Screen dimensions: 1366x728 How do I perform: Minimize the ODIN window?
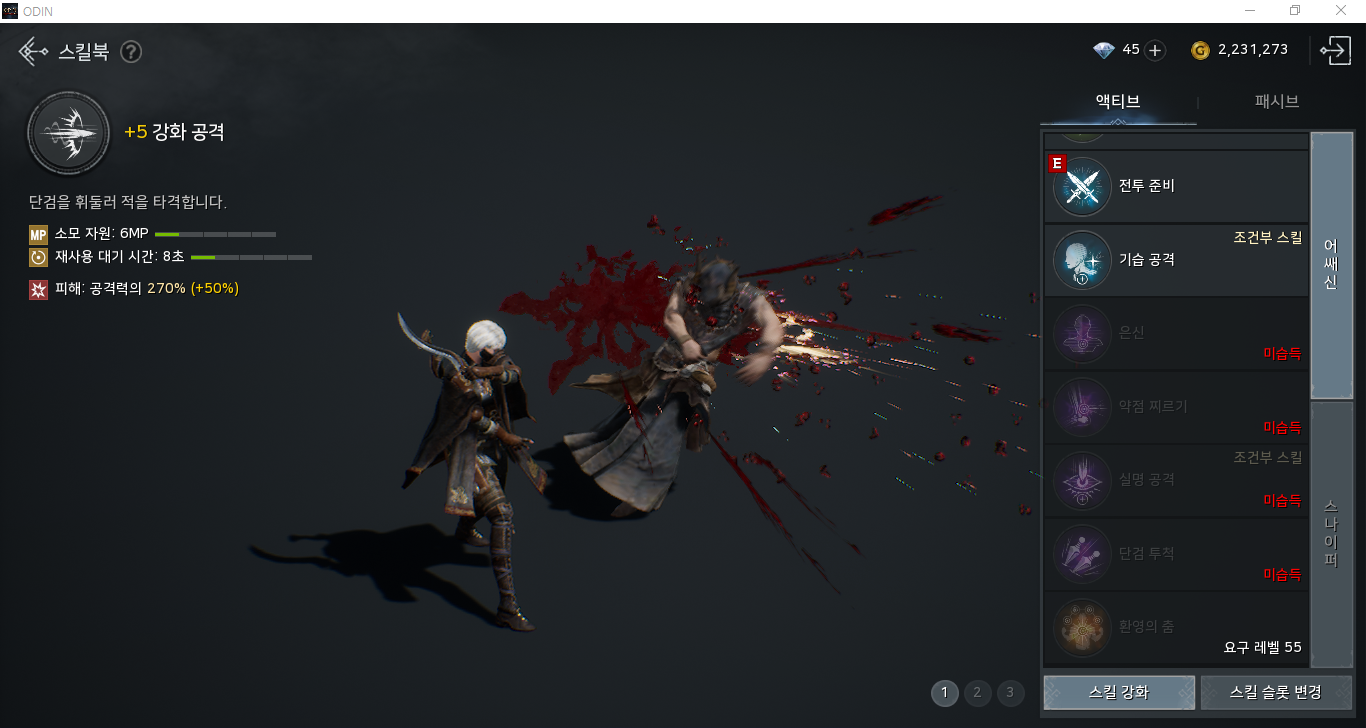(x=1250, y=10)
